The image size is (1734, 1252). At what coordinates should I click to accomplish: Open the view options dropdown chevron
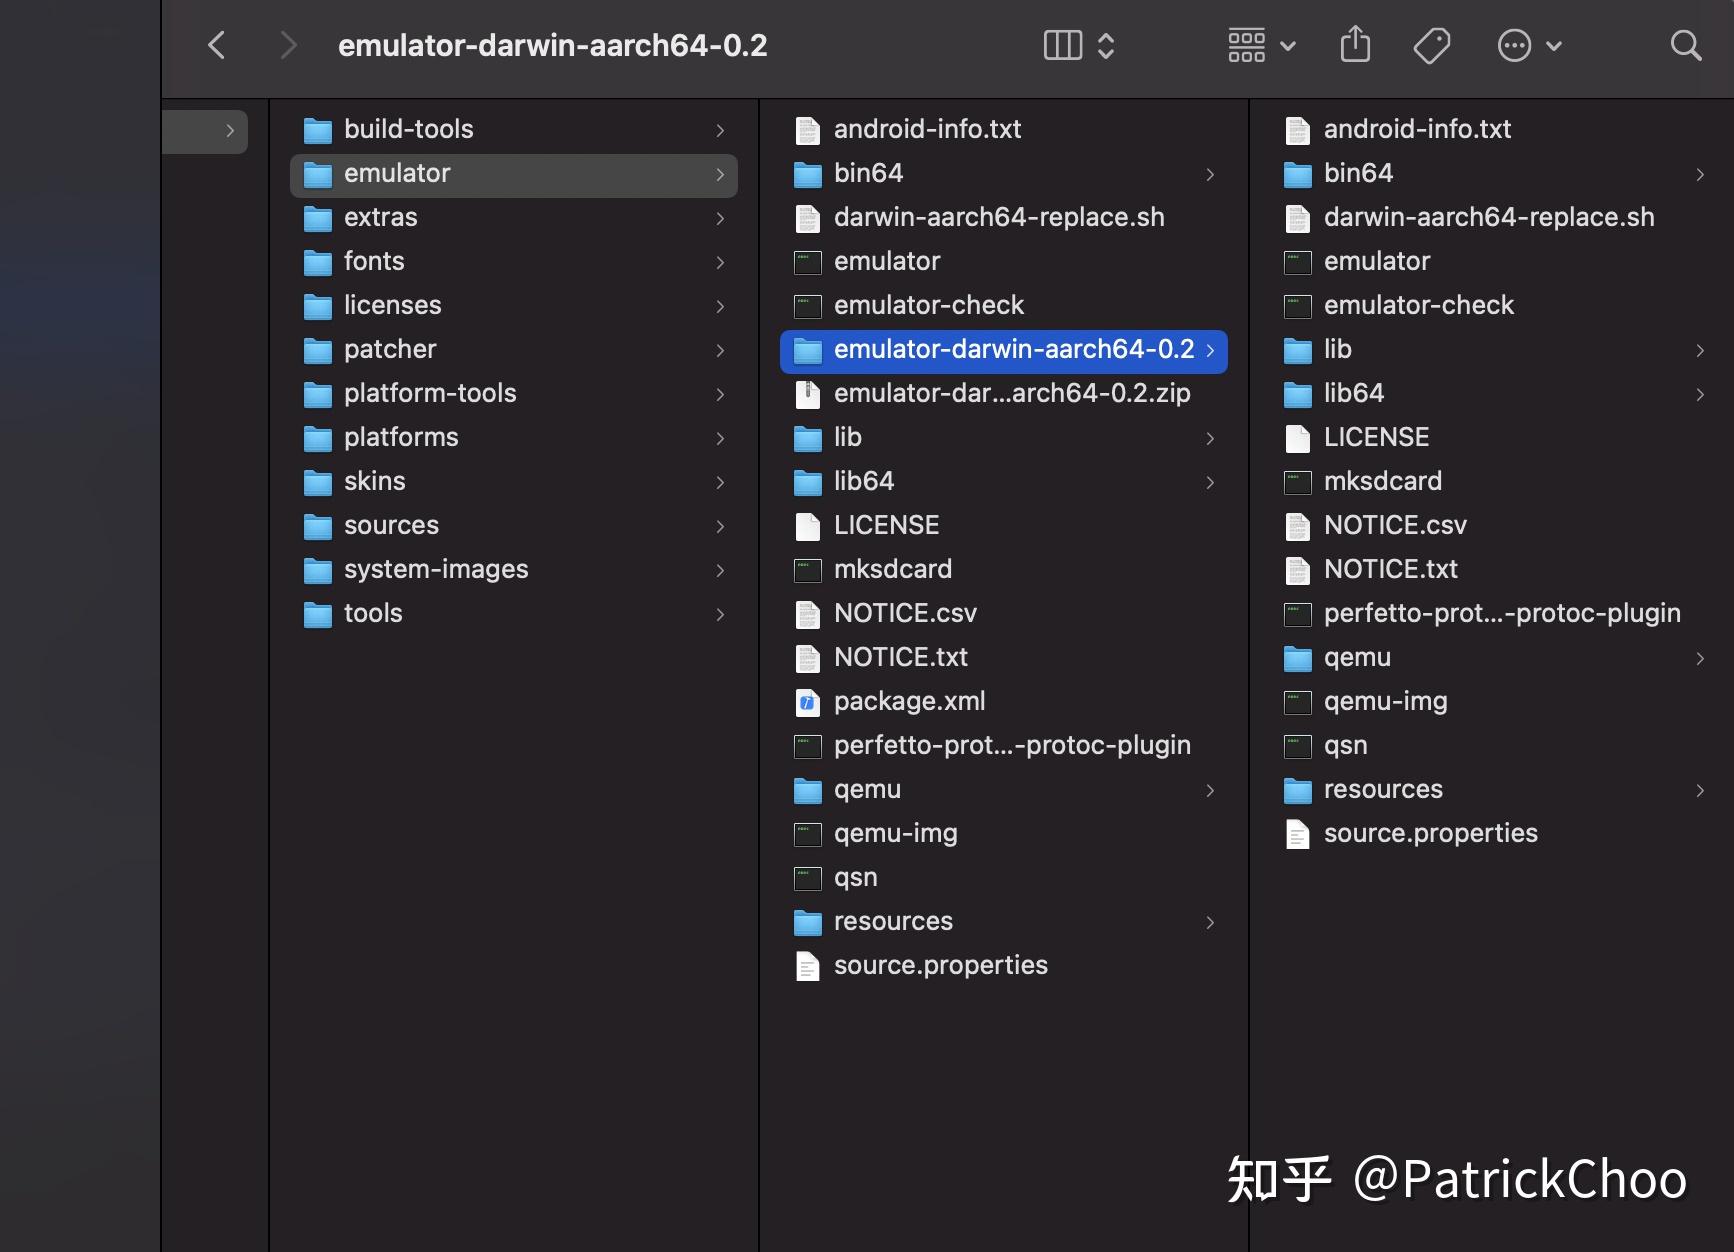tap(1289, 46)
